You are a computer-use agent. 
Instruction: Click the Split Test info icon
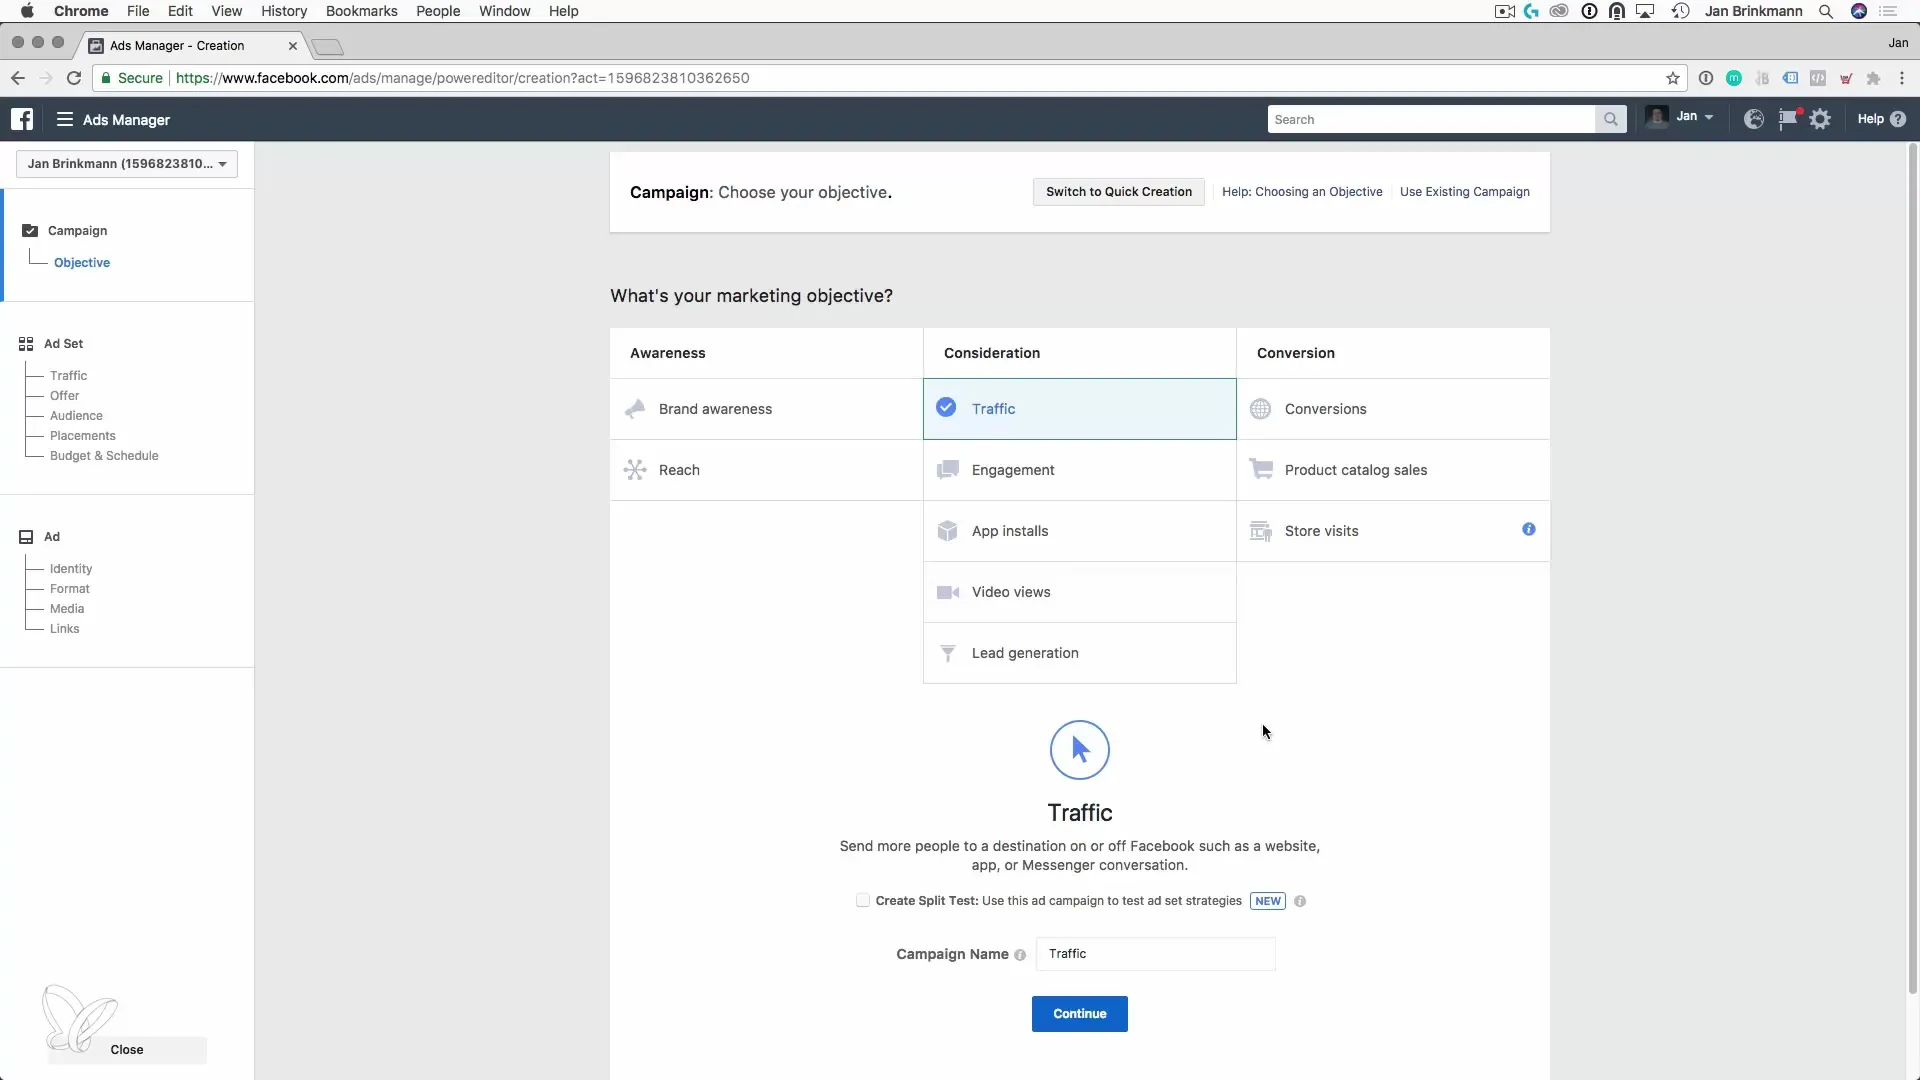pos(1300,901)
